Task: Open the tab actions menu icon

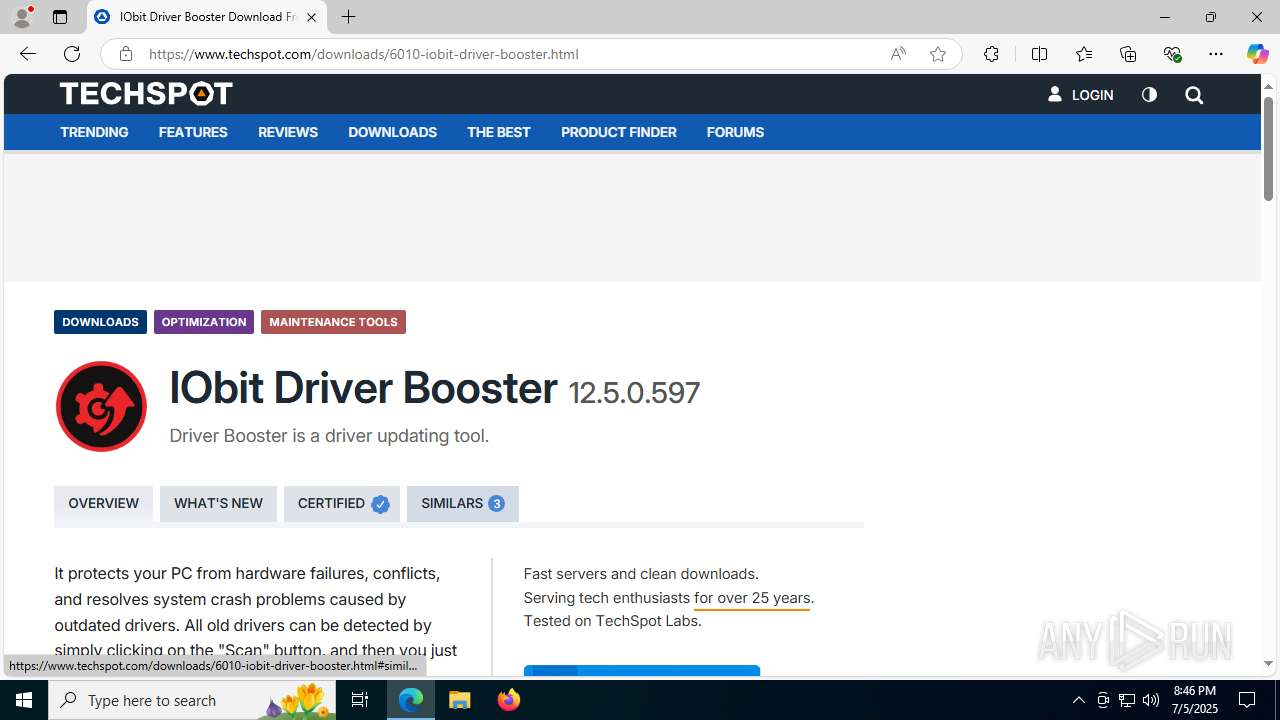Action: click(60, 17)
